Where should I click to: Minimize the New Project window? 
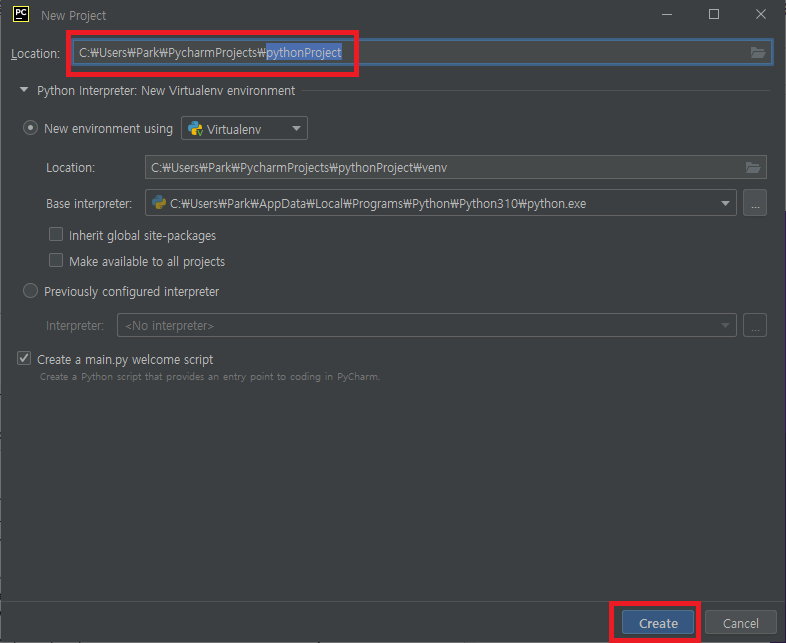pyautogui.click(x=667, y=15)
